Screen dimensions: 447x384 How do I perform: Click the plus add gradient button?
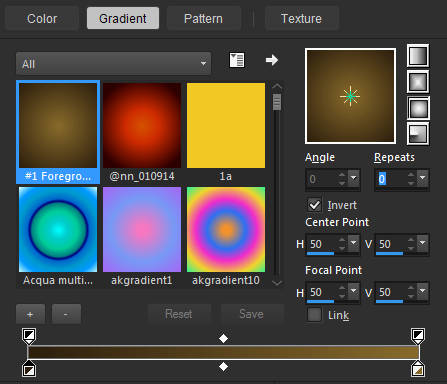[x=30, y=314]
